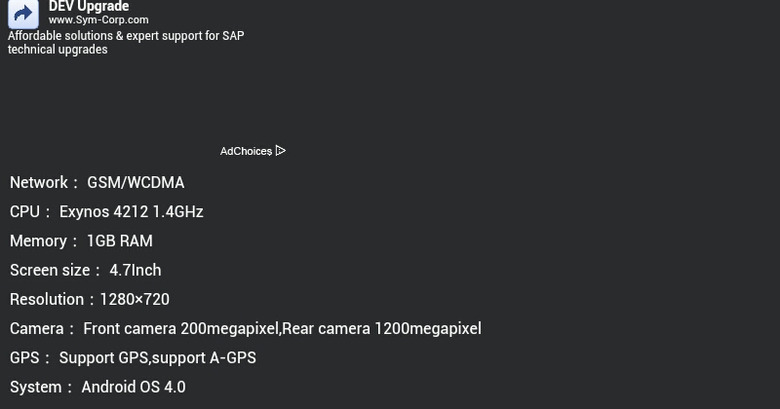This screenshot has height=409, width=780.
Task: Click the 'Front camera 200megapixel' text
Action: pos(181,329)
